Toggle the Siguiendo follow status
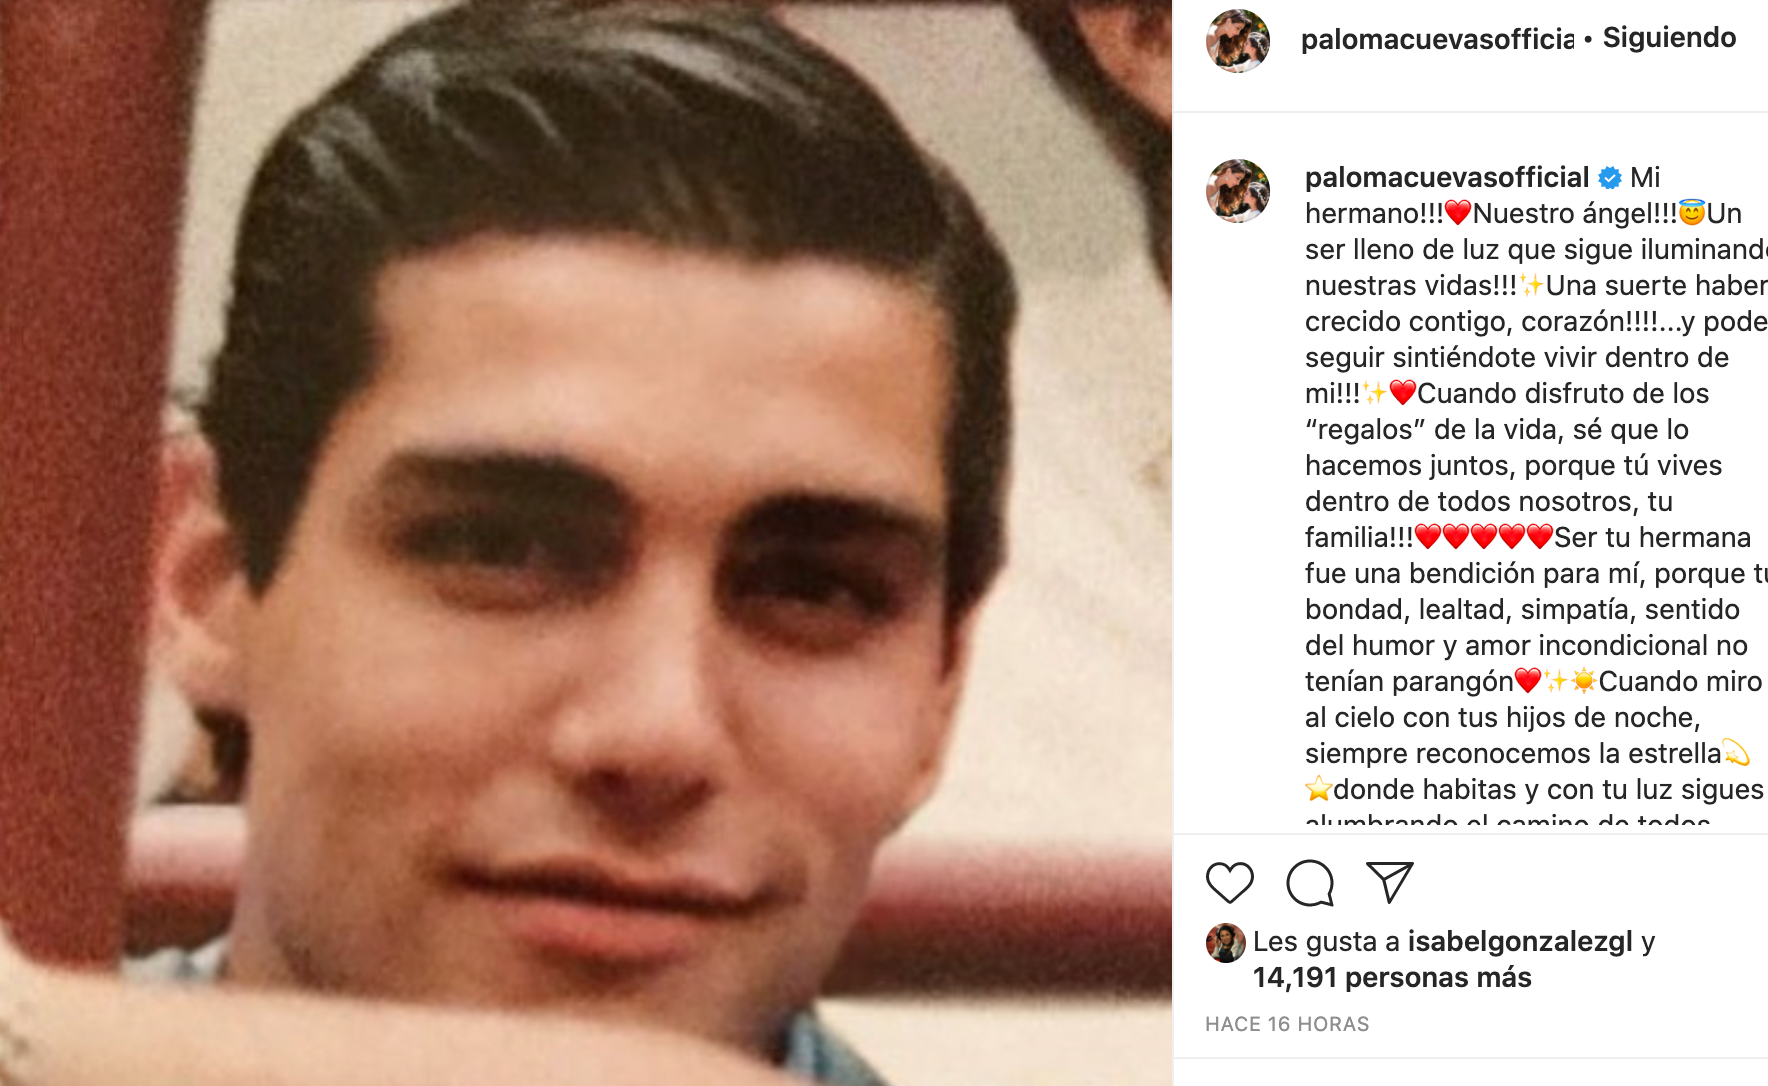The height and width of the screenshot is (1086, 1768). [x=1669, y=38]
